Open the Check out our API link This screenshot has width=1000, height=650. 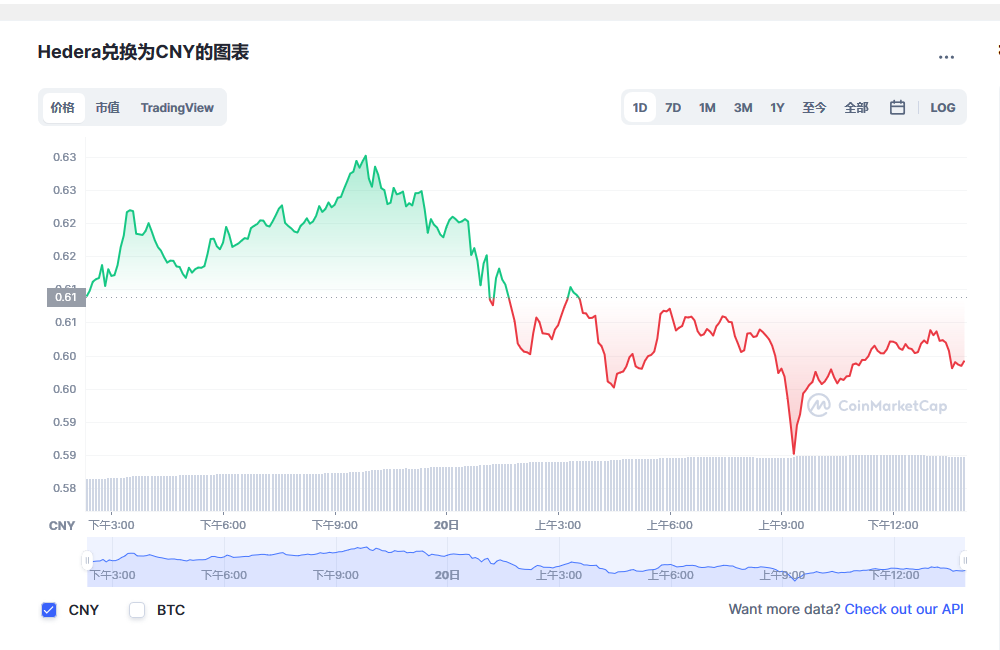(x=904, y=609)
